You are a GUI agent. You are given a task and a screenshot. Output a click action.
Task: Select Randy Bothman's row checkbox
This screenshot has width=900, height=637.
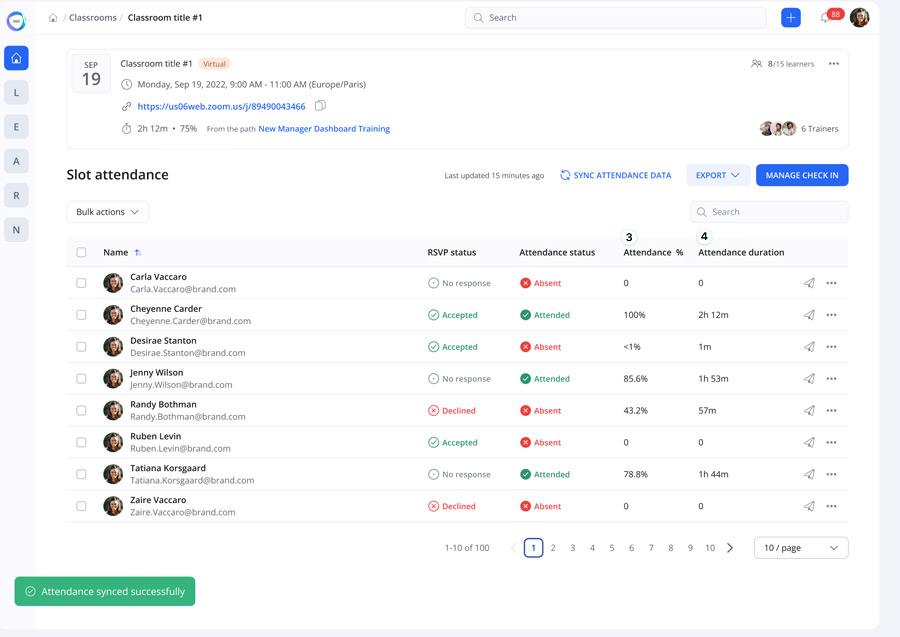[x=82, y=410]
